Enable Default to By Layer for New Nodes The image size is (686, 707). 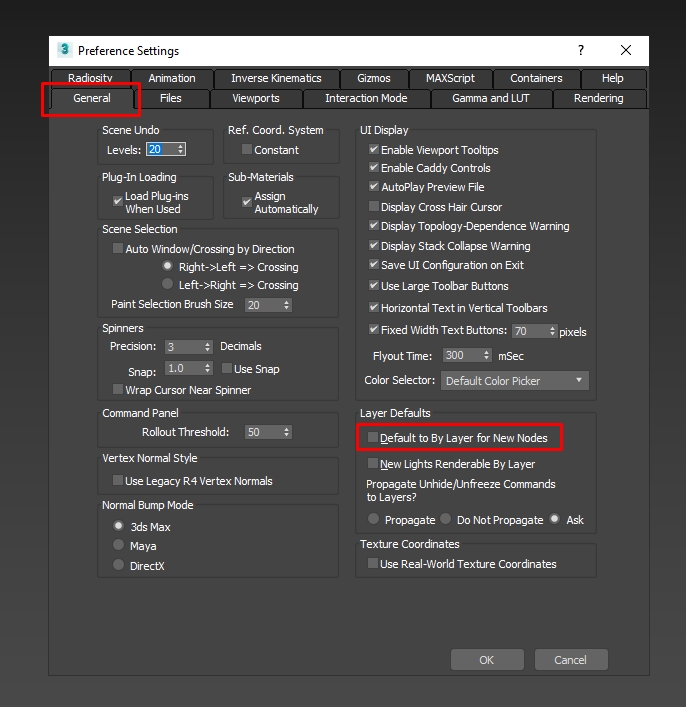[373, 438]
